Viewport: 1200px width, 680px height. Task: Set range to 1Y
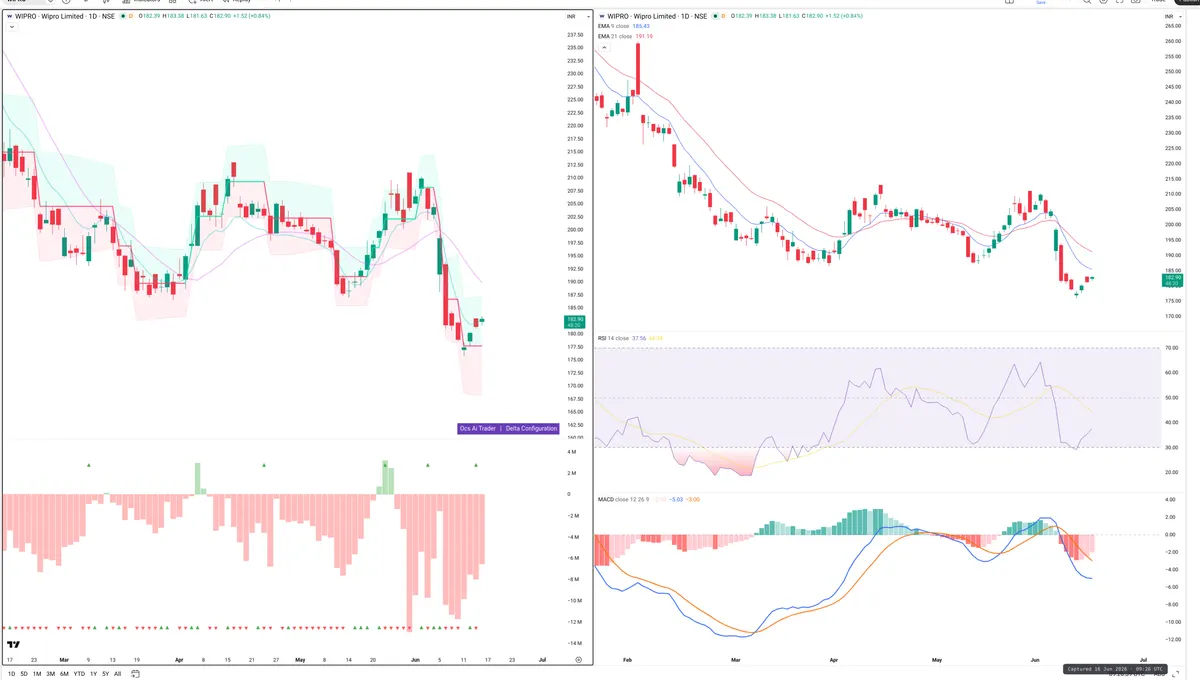pyautogui.click(x=93, y=674)
